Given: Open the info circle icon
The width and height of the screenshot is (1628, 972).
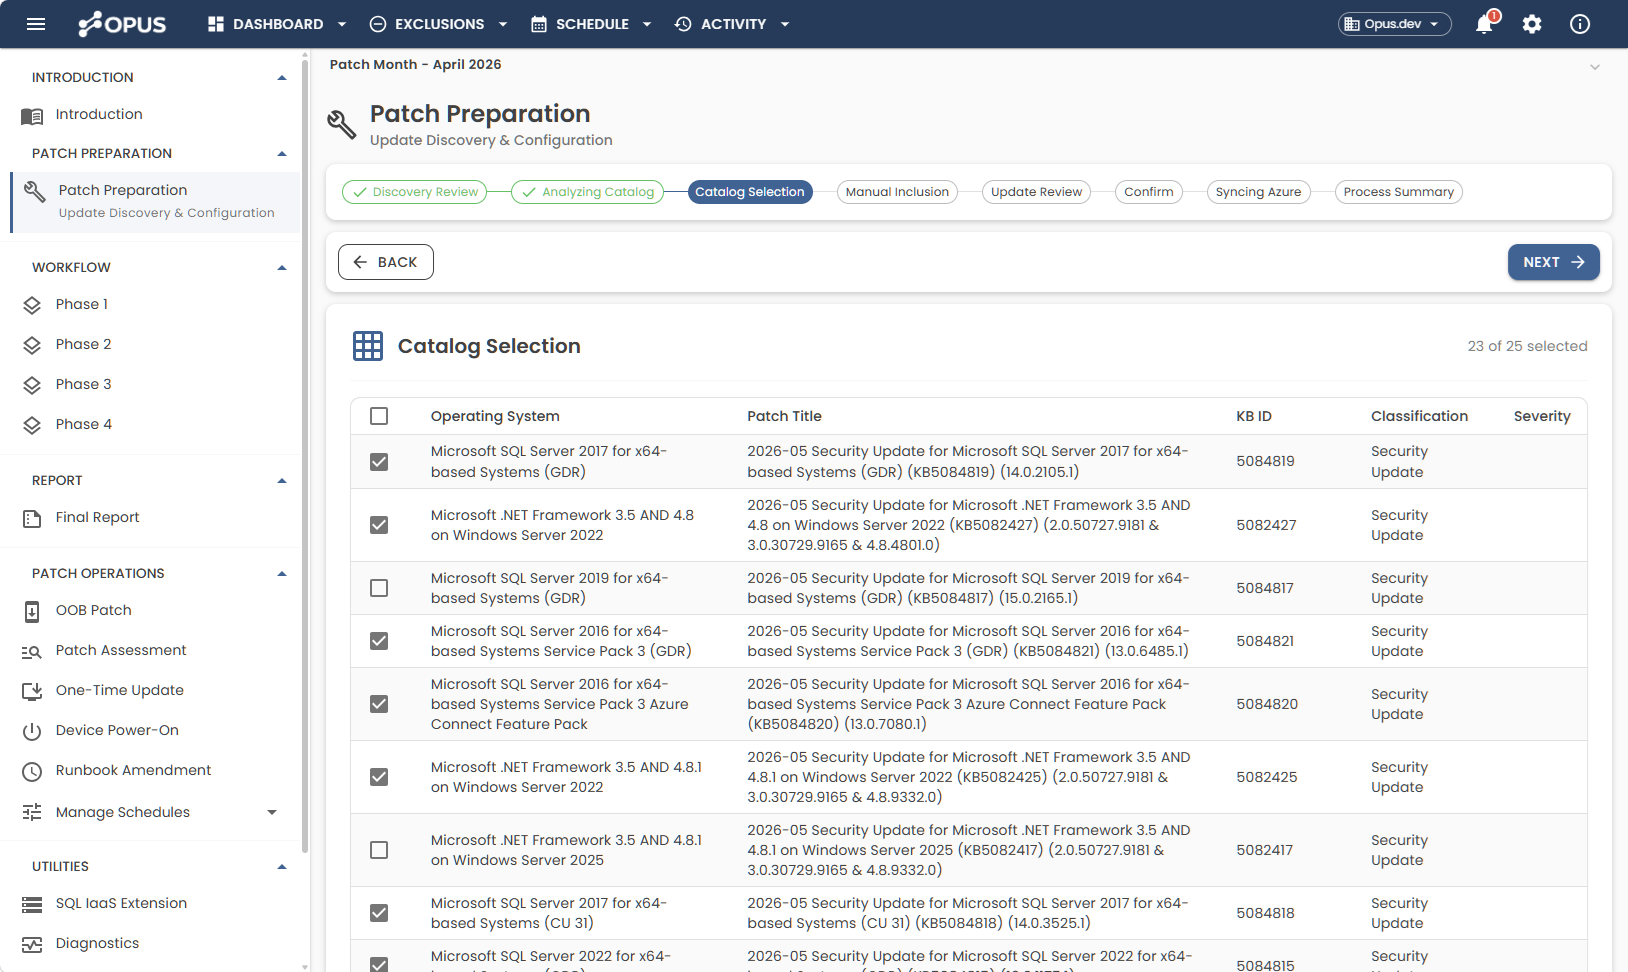Looking at the screenshot, I should click(1580, 24).
